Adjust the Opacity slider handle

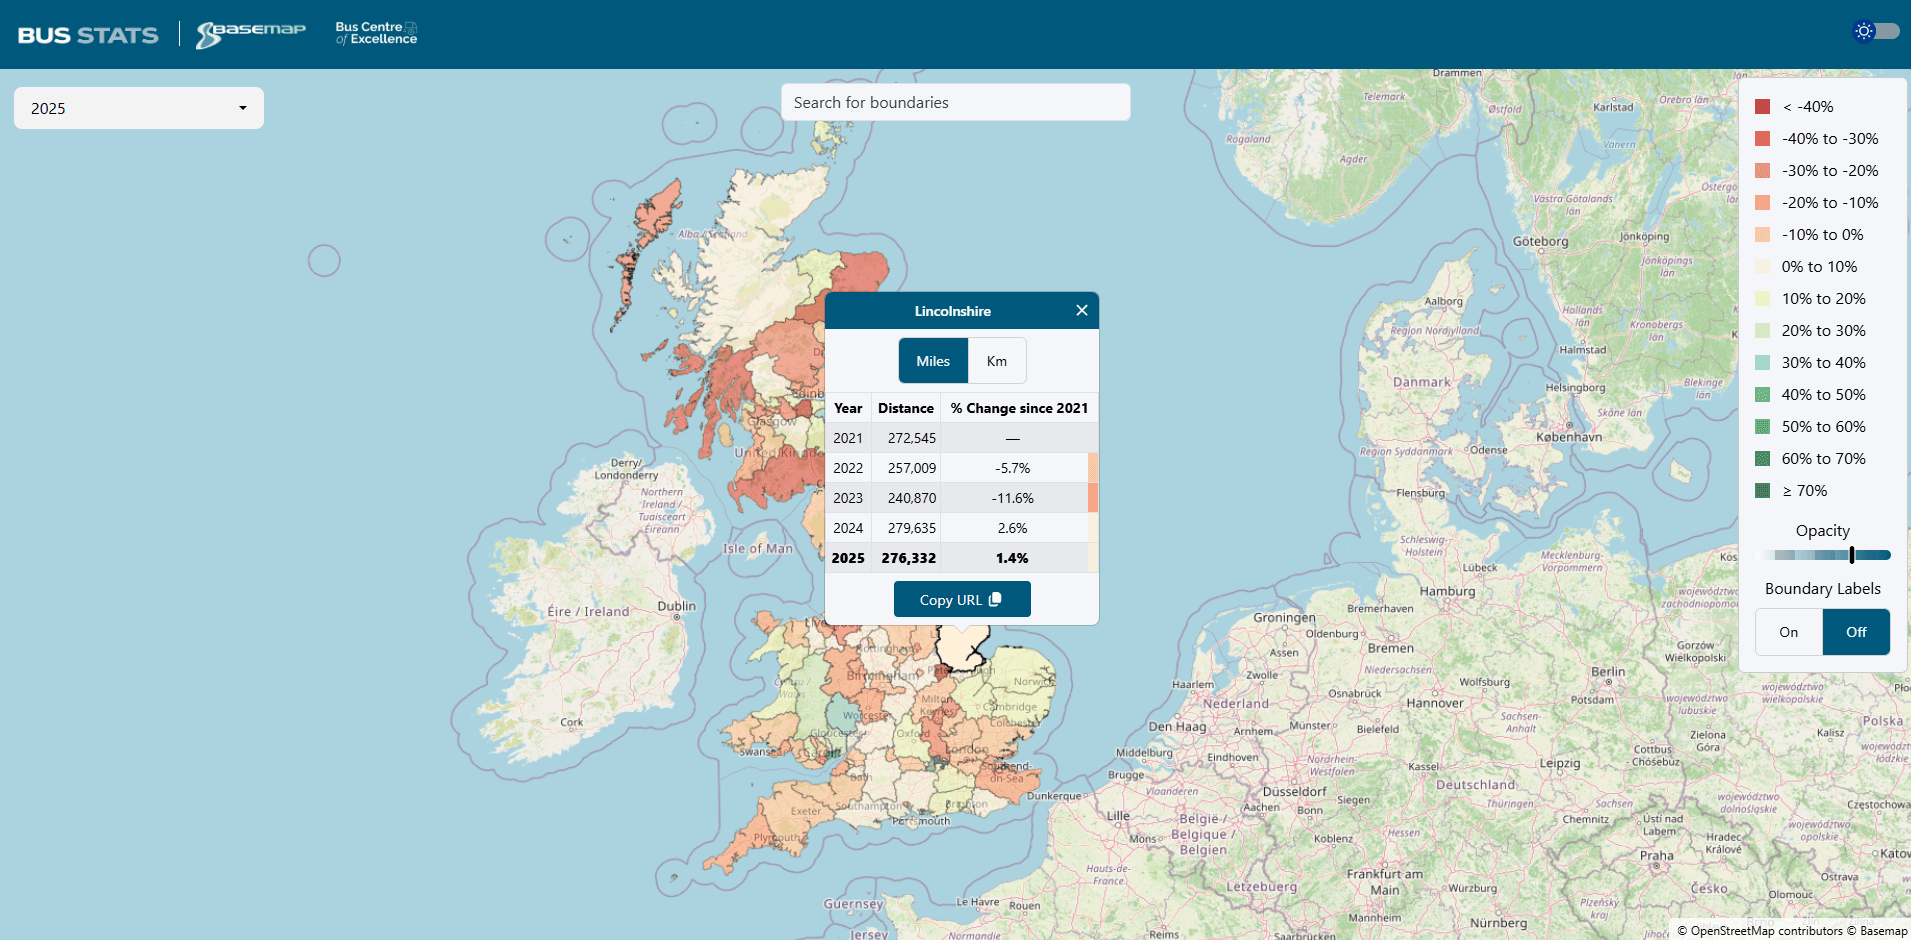1852,555
